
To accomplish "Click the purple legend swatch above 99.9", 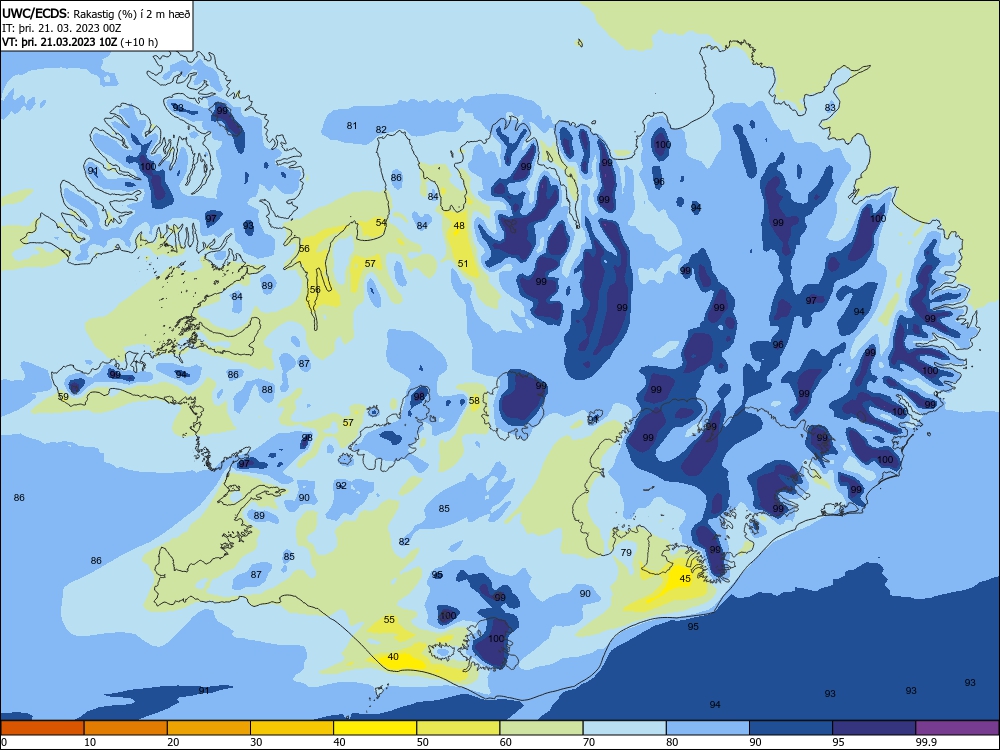I will (x=958, y=728).
